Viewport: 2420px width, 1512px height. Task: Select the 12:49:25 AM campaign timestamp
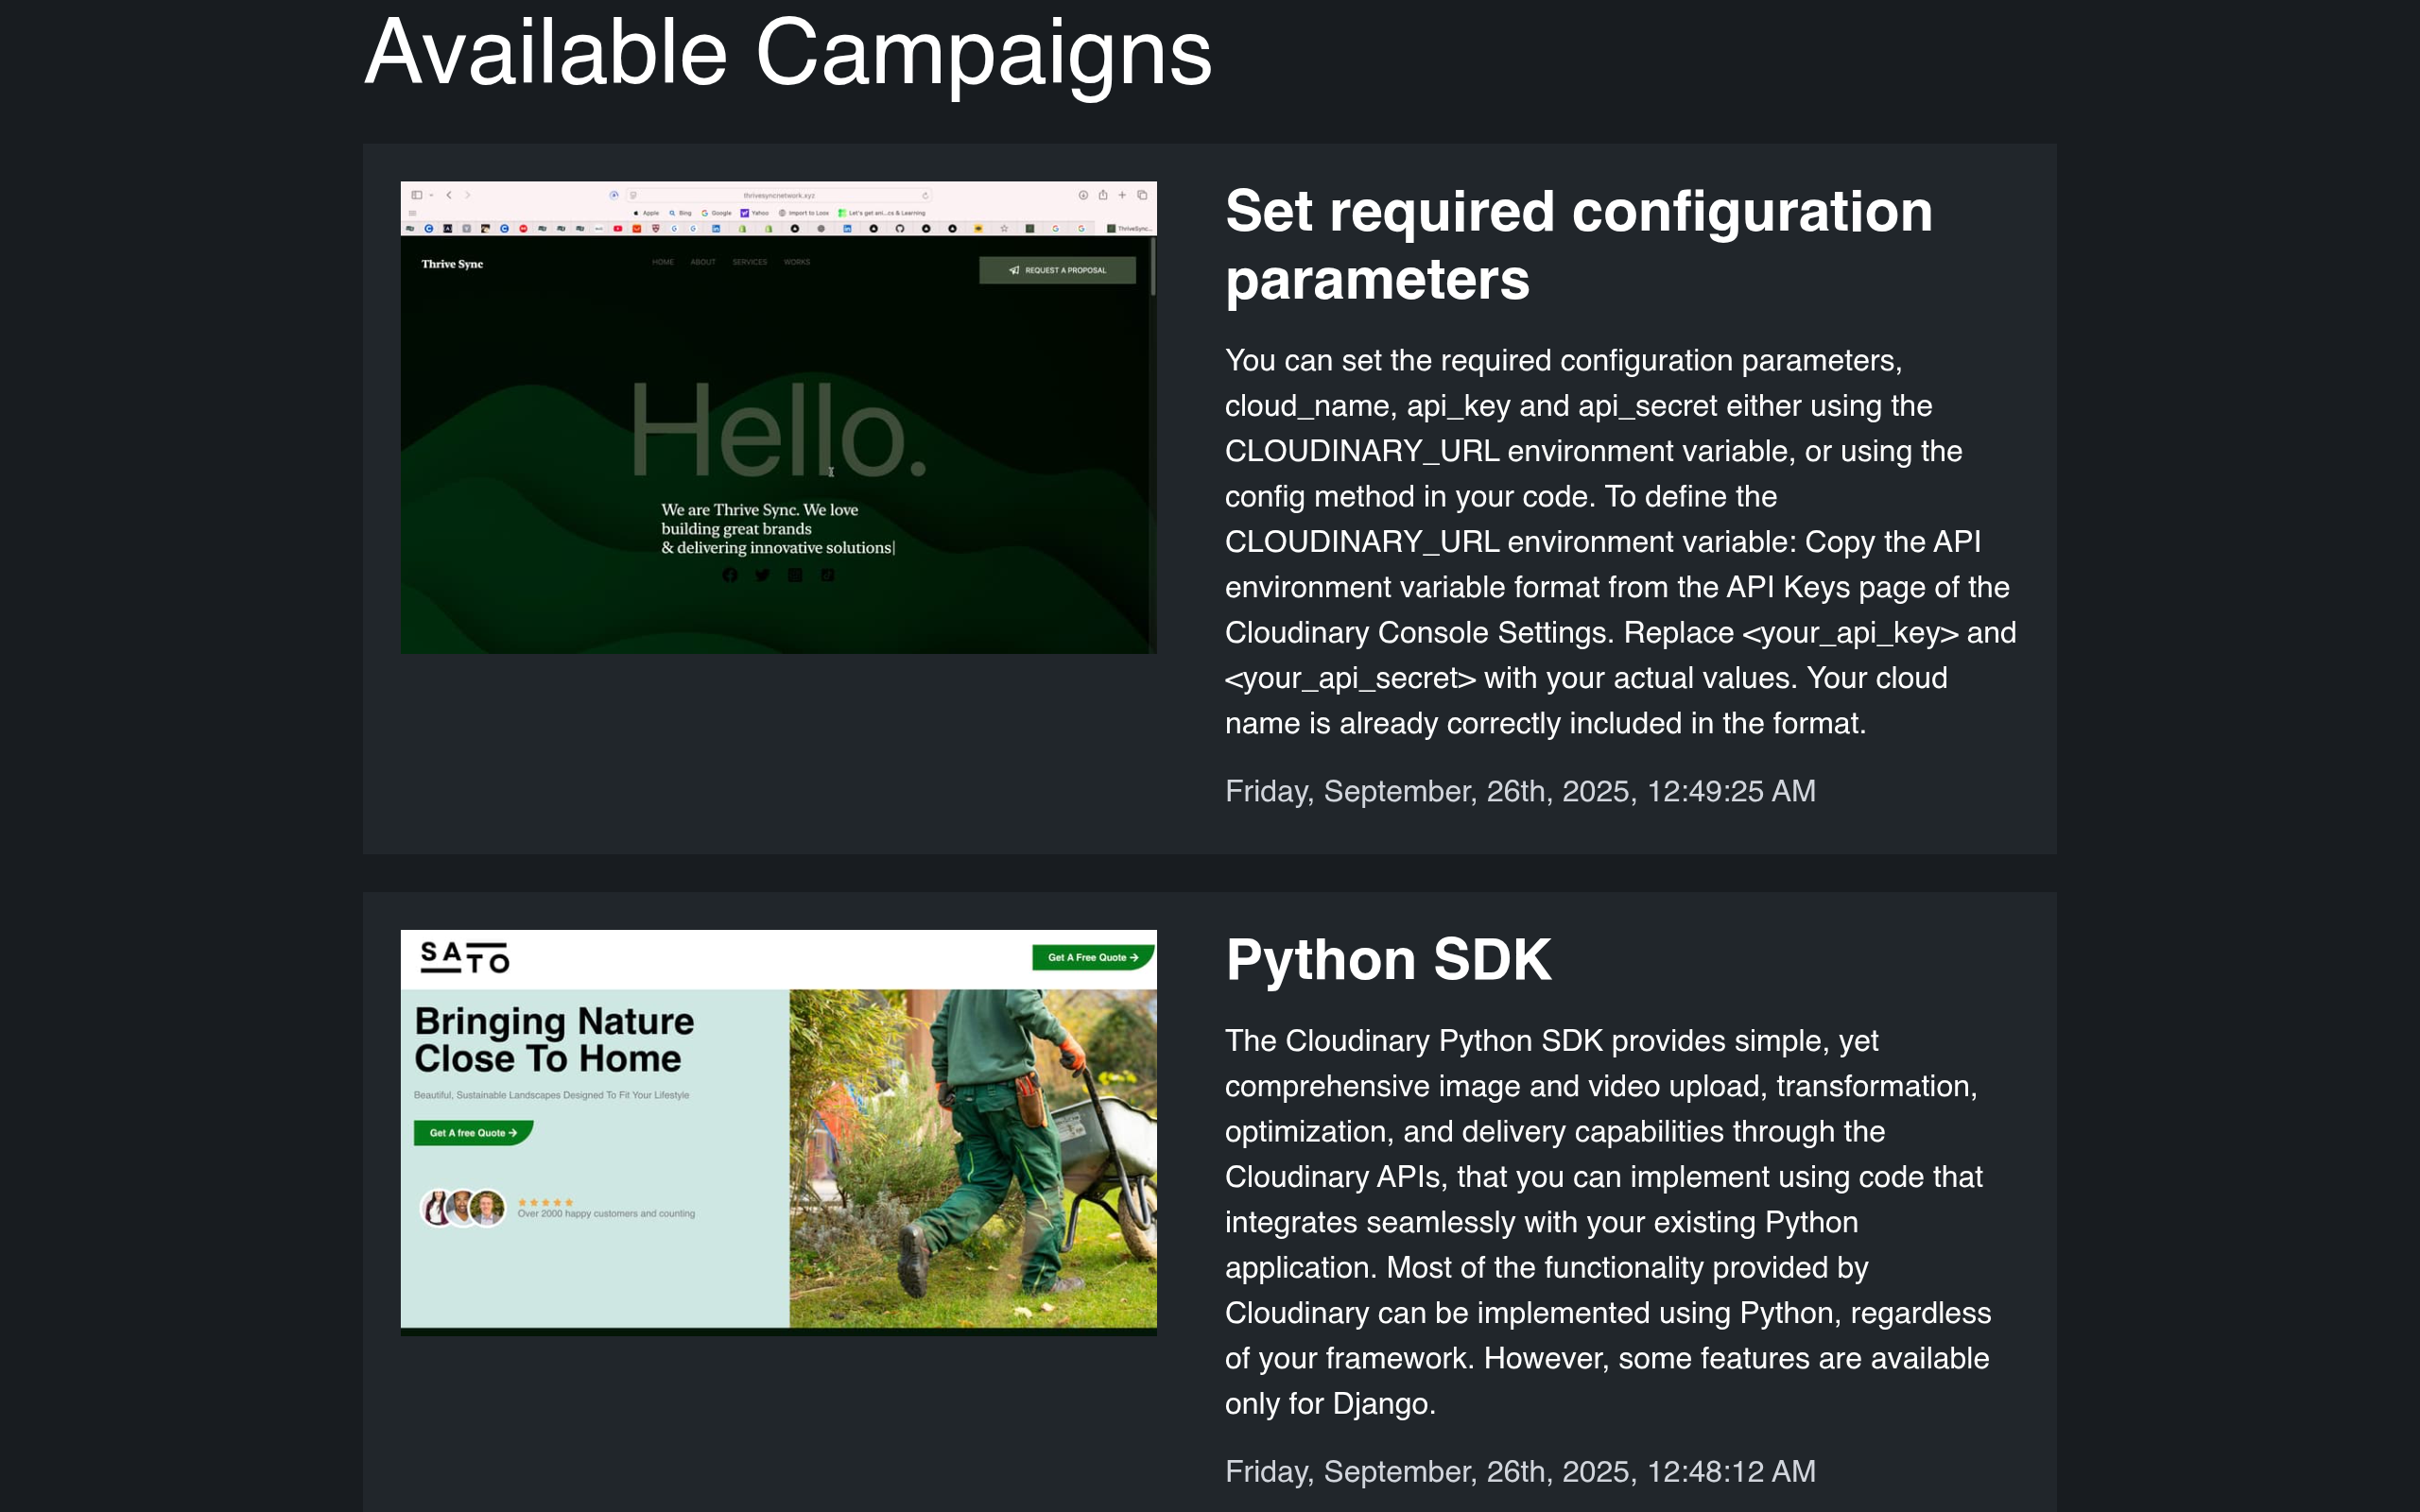click(1520, 791)
